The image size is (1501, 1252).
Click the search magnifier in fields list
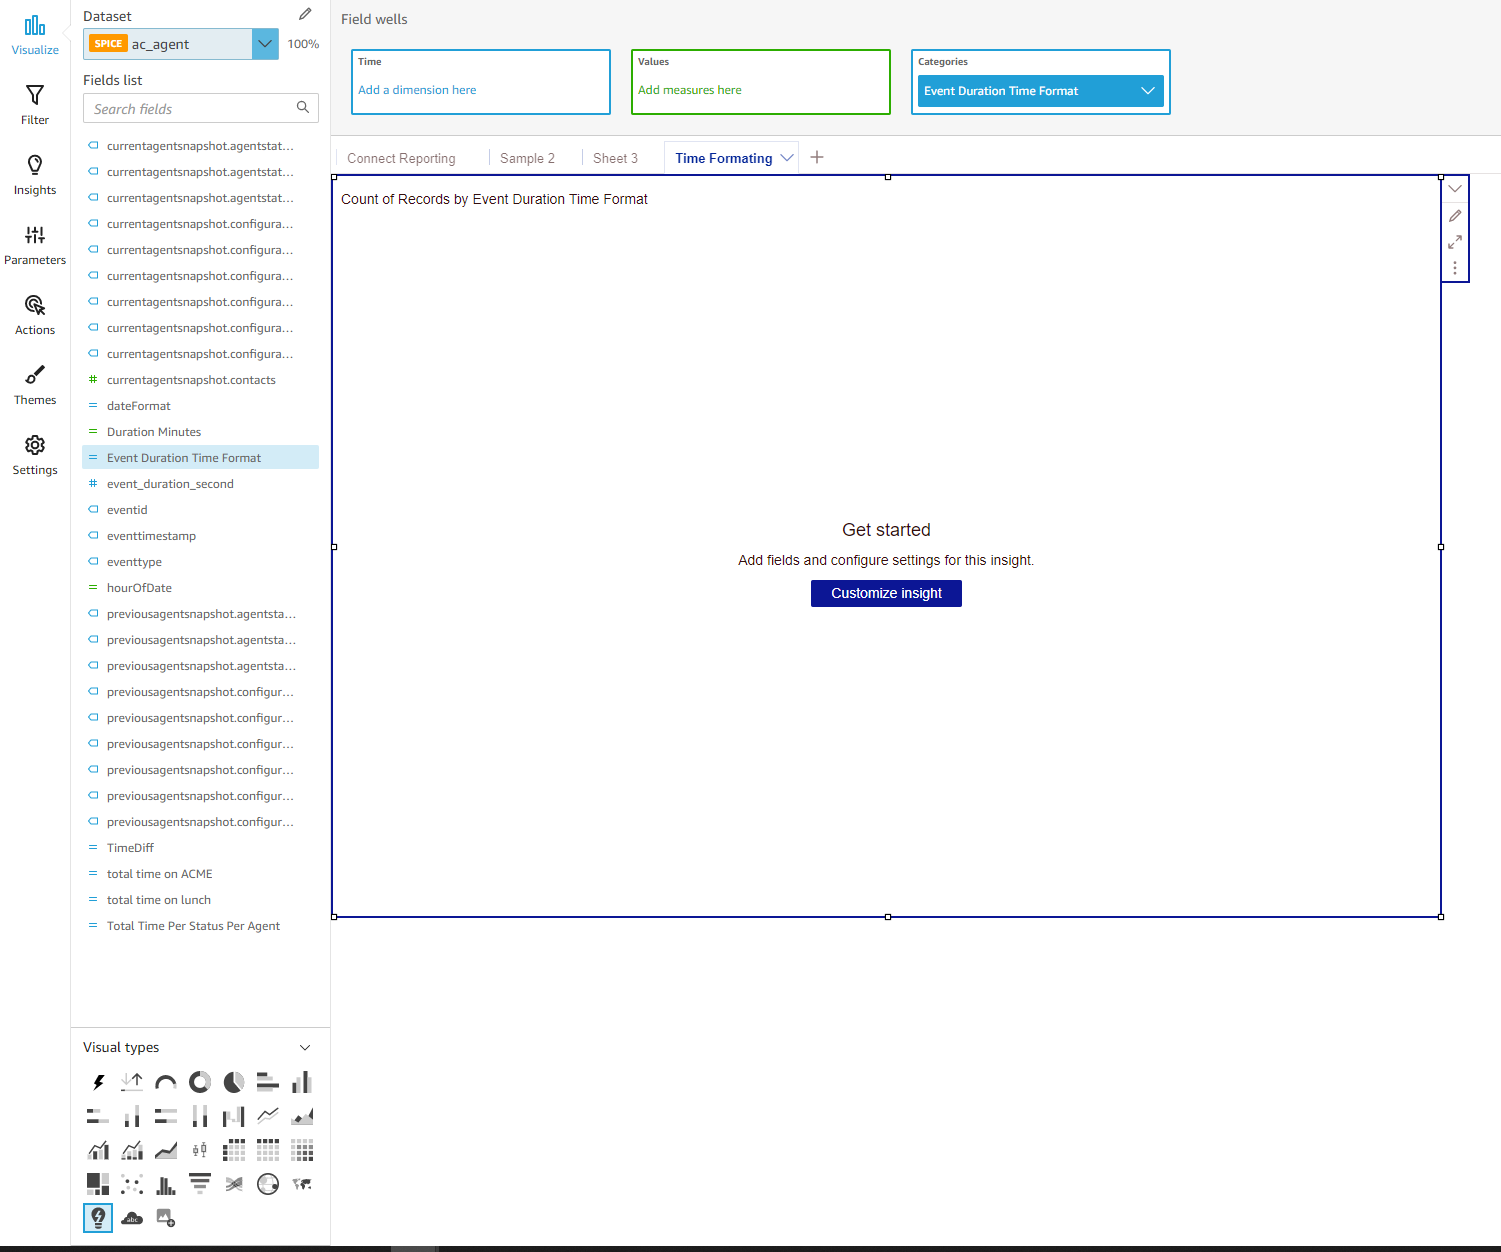(x=303, y=107)
